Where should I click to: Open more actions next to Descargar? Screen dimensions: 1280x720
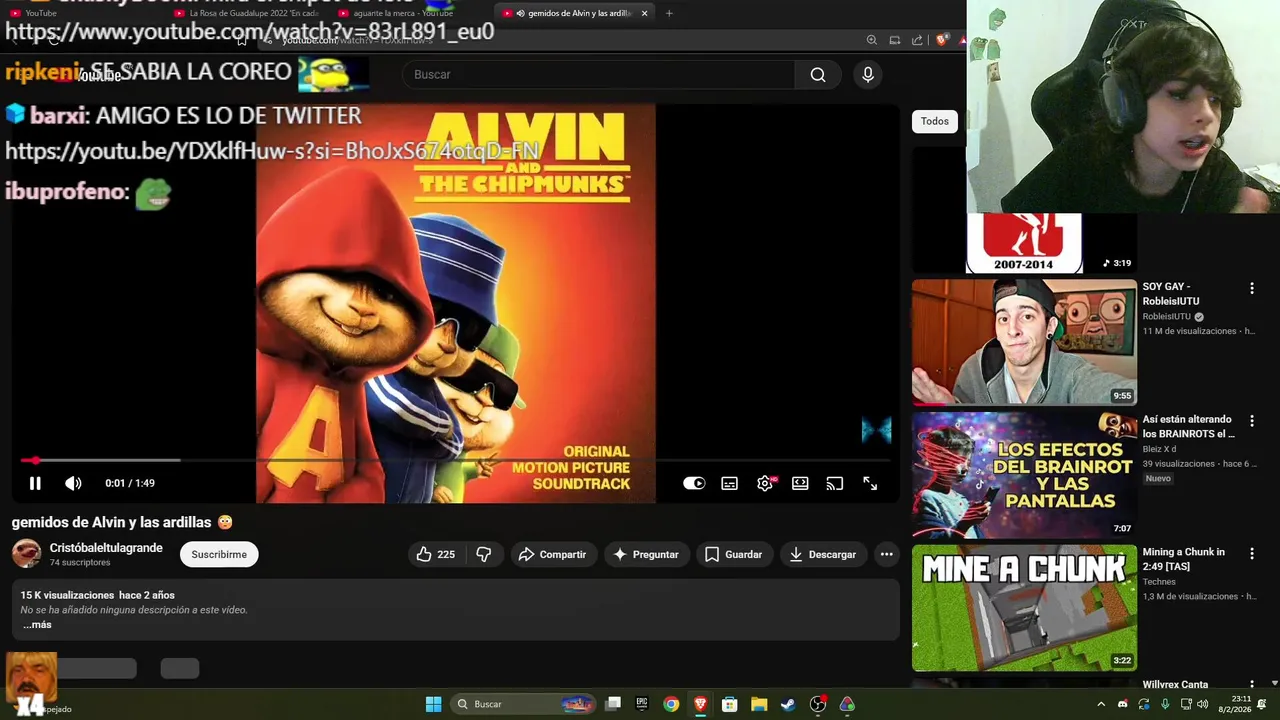(x=886, y=554)
